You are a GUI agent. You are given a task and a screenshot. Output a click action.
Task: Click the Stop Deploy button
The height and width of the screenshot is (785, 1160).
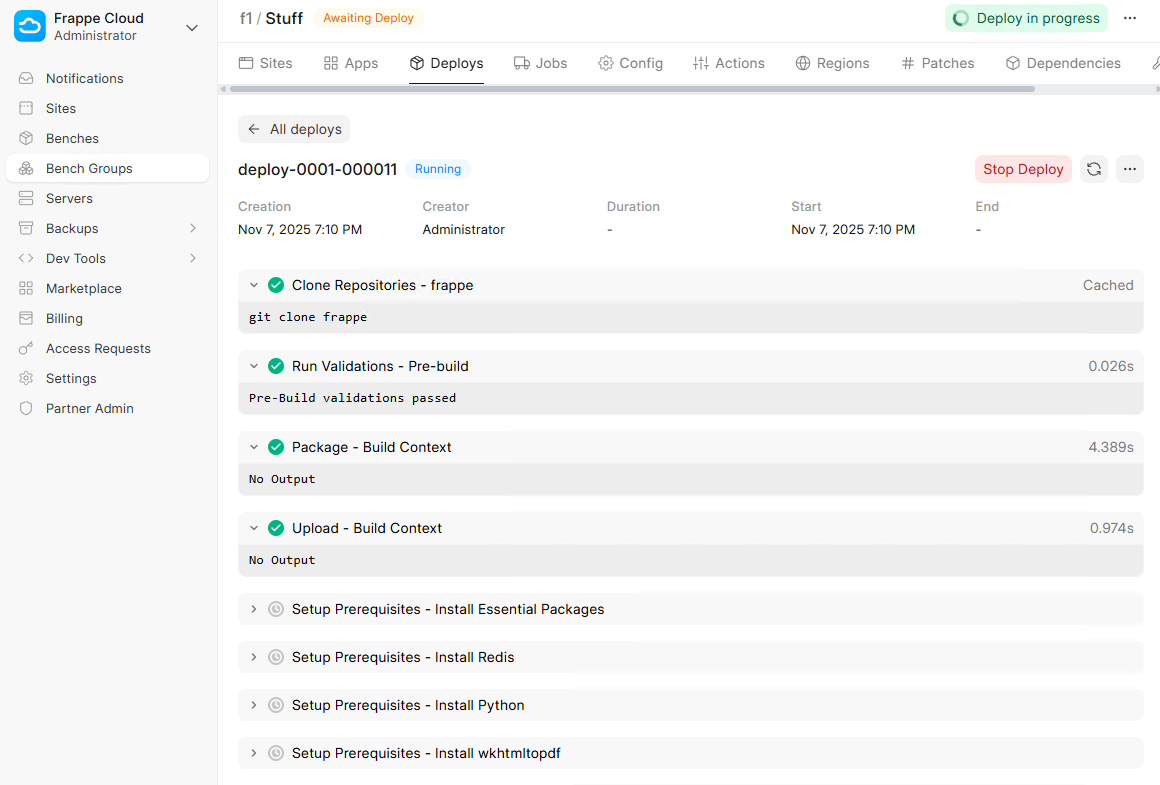click(1023, 169)
